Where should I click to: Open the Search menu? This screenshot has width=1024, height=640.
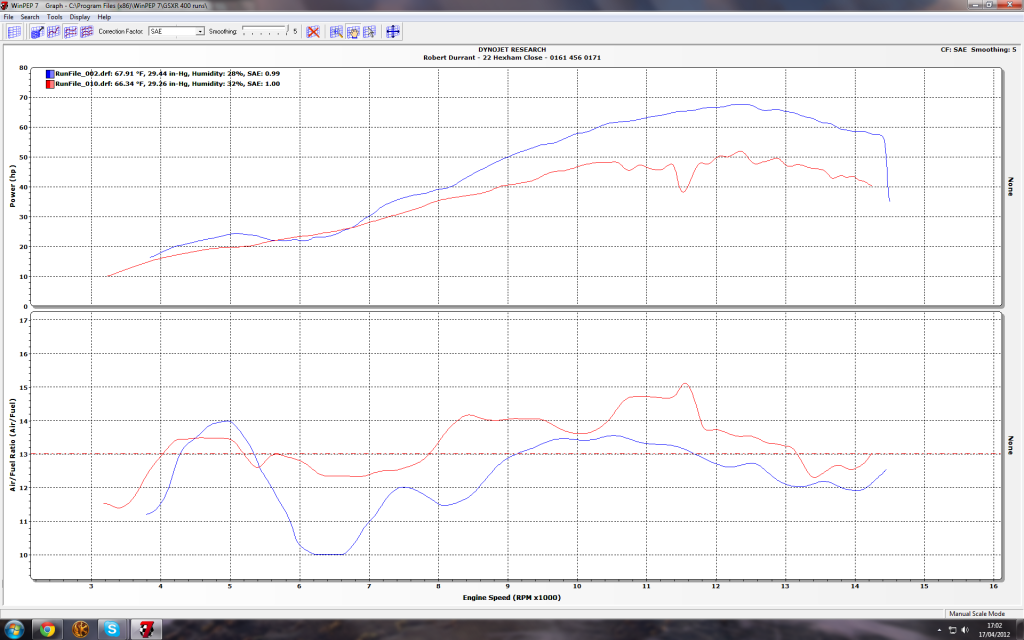point(29,17)
